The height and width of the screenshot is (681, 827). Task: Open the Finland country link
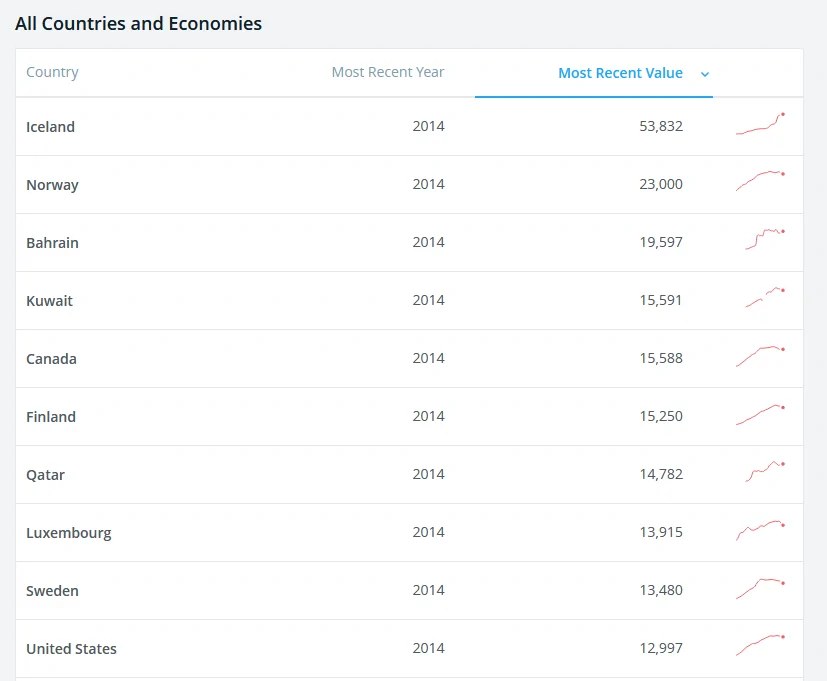[51, 417]
